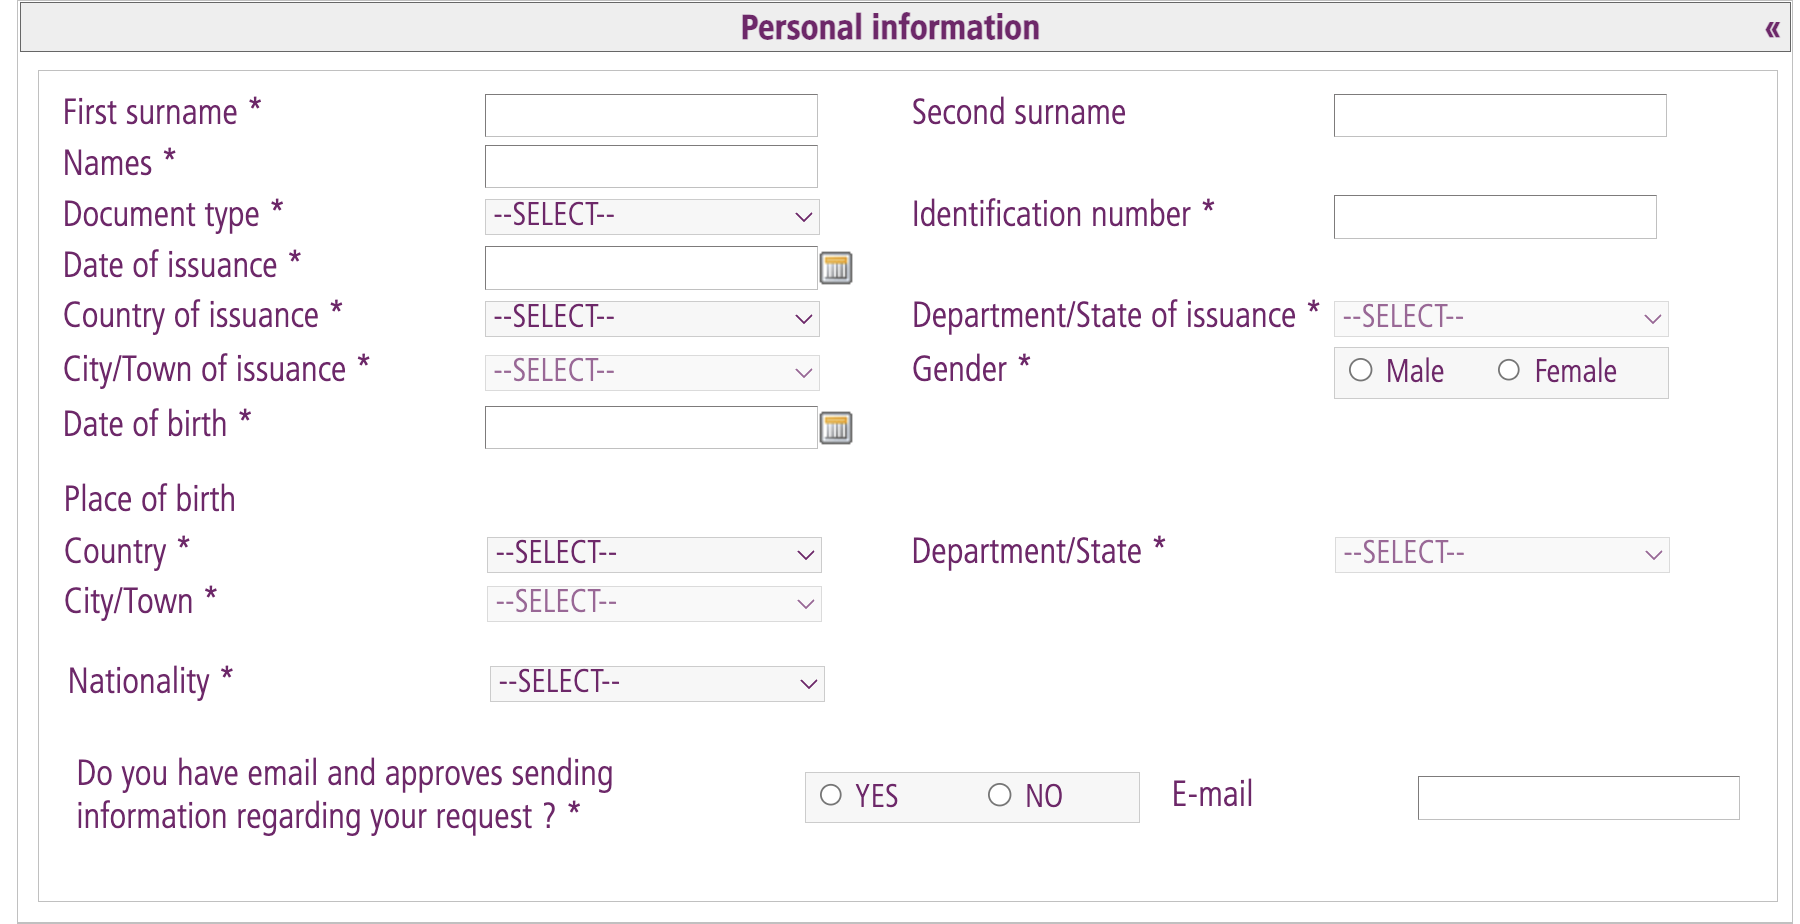Focus the Second surname input box
The width and height of the screenshot is (1800, 924).
click(x=1499, y=115)
